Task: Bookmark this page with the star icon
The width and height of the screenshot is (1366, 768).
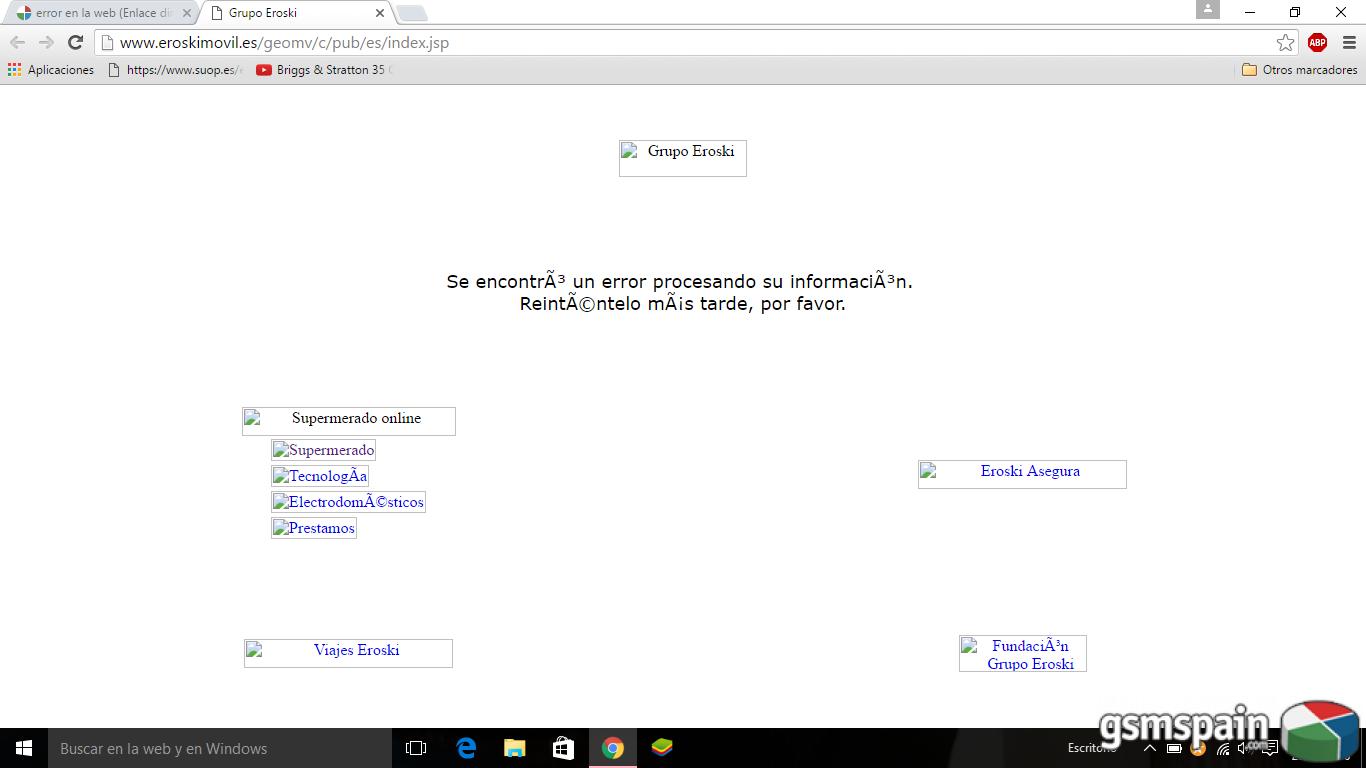Action: (x=1285, y=42)
